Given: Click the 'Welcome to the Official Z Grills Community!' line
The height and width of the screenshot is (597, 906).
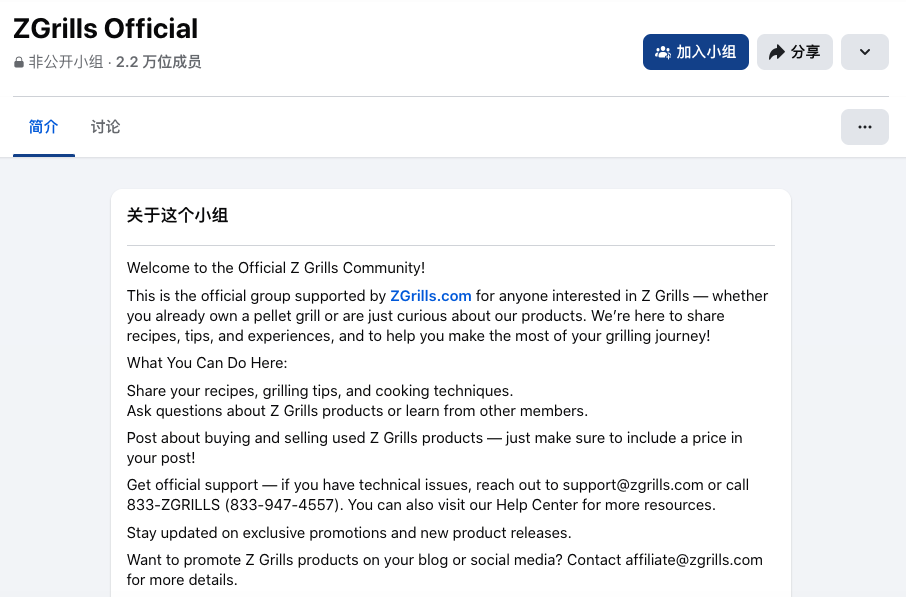Looking at the screenshot, I should 276,268.
